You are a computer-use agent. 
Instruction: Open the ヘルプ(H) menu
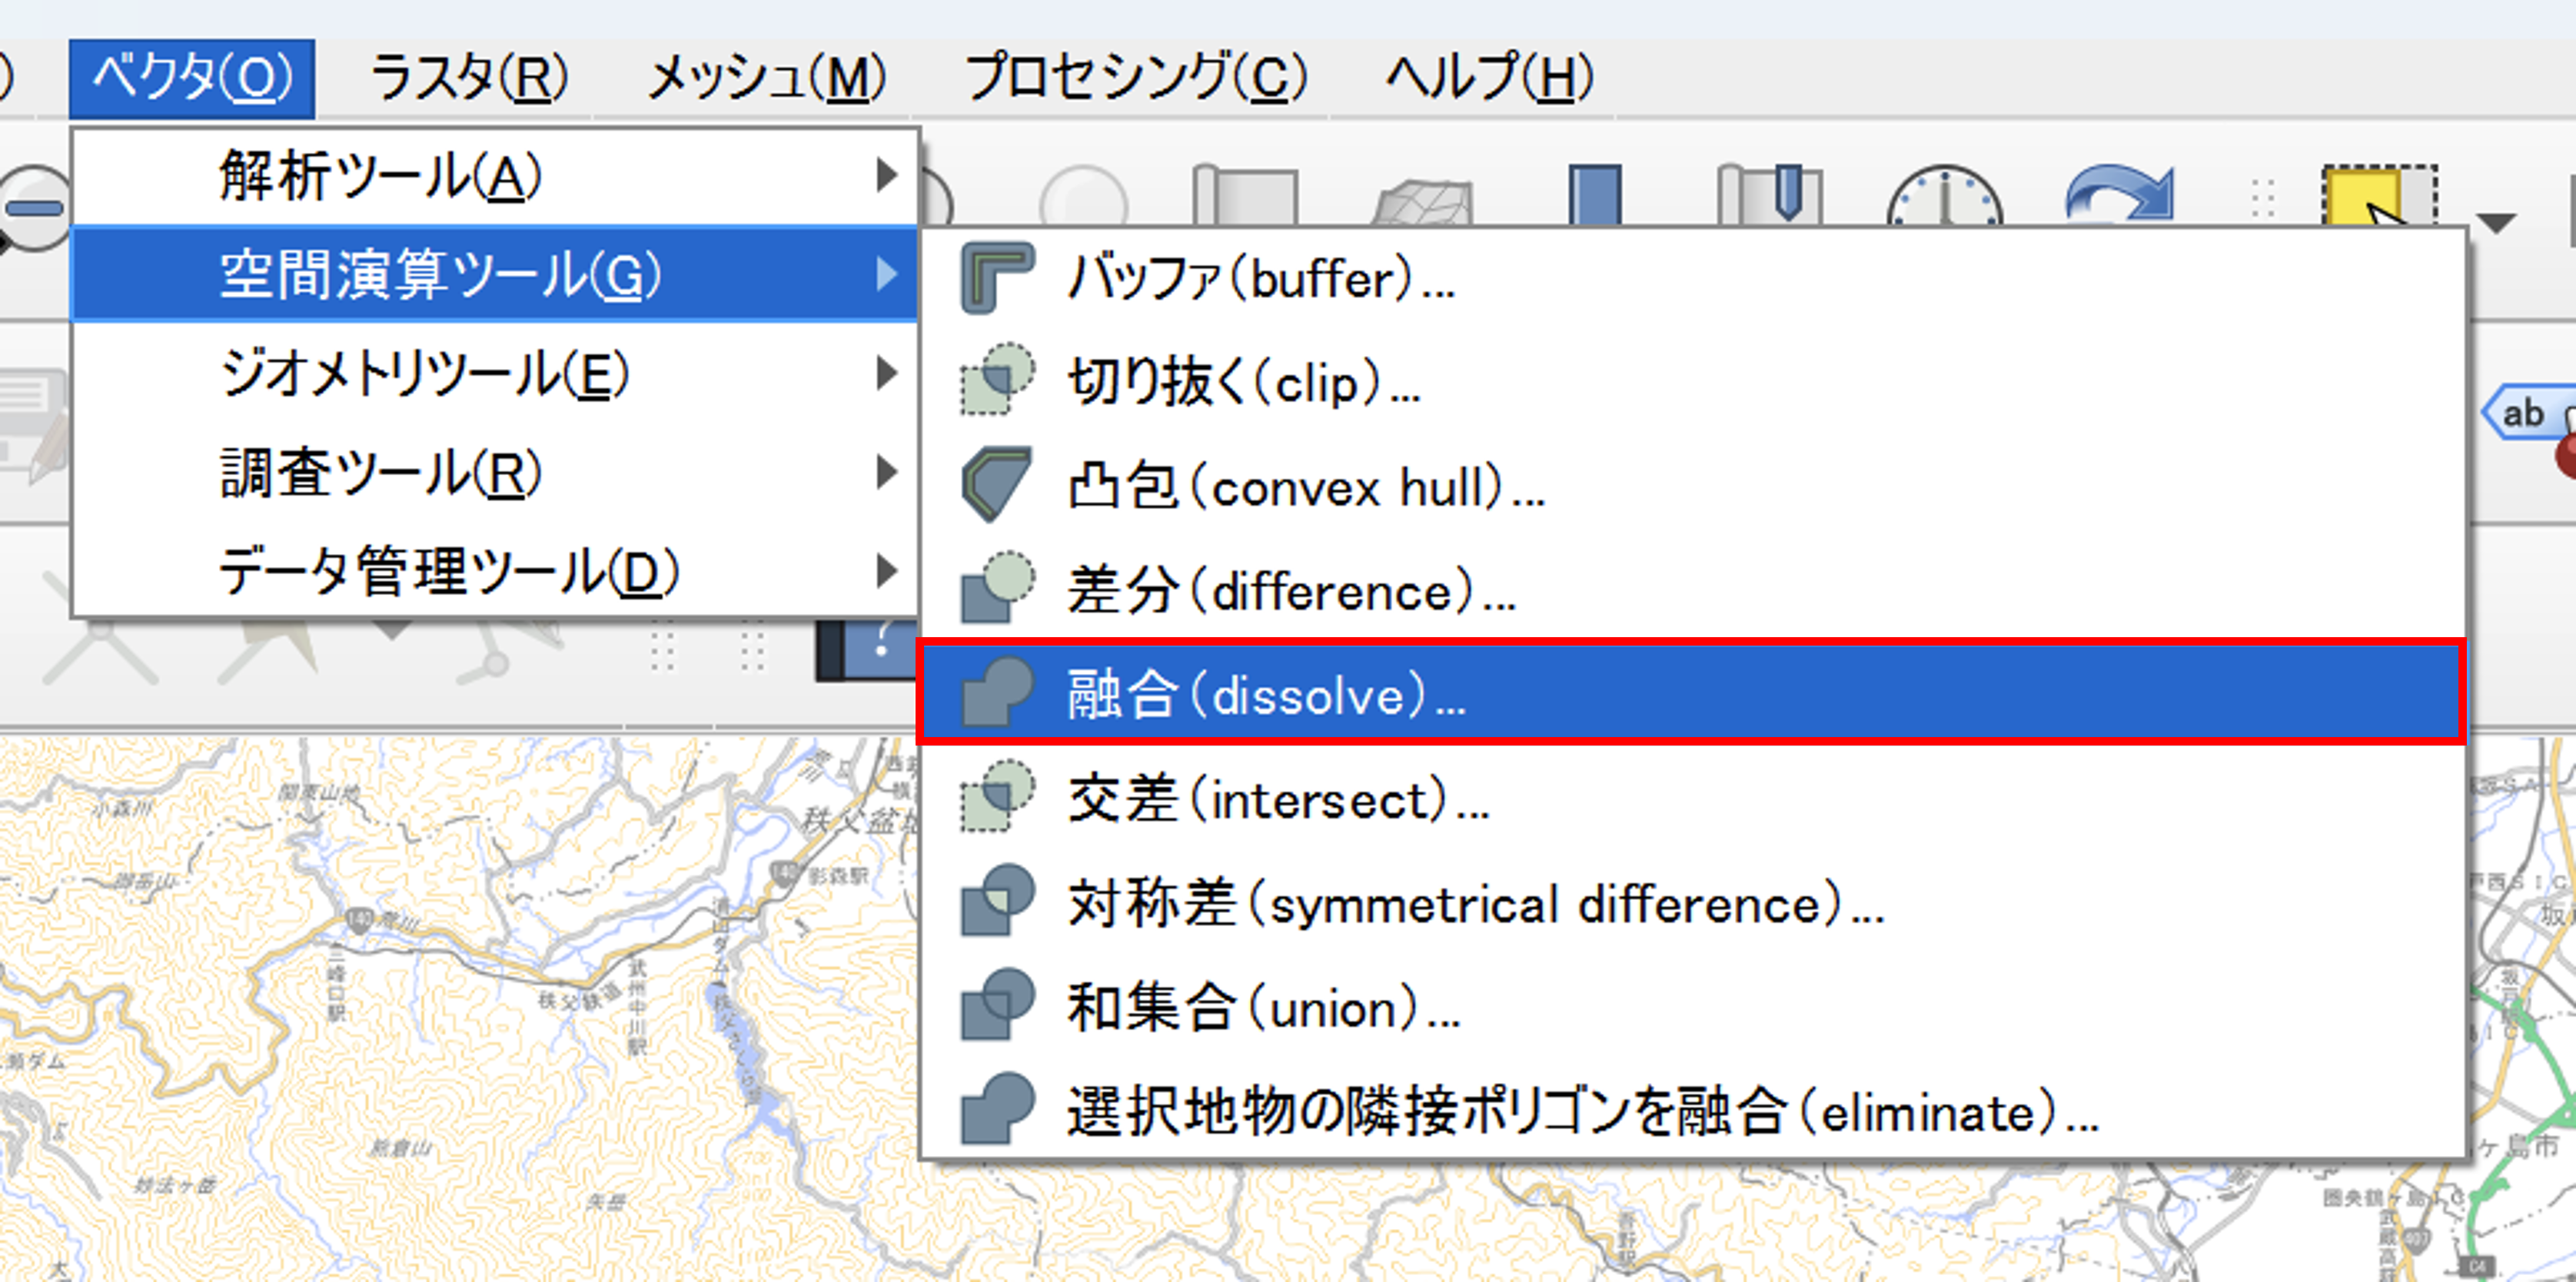(x=1490, y=78)
